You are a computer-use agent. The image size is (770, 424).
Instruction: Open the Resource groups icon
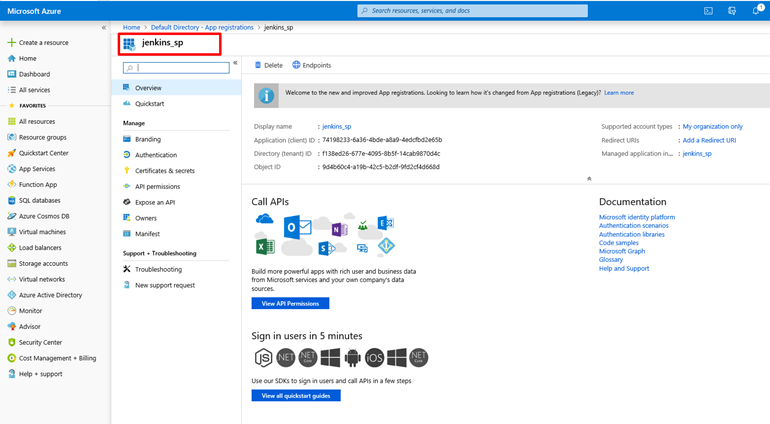tap(12, 137)
